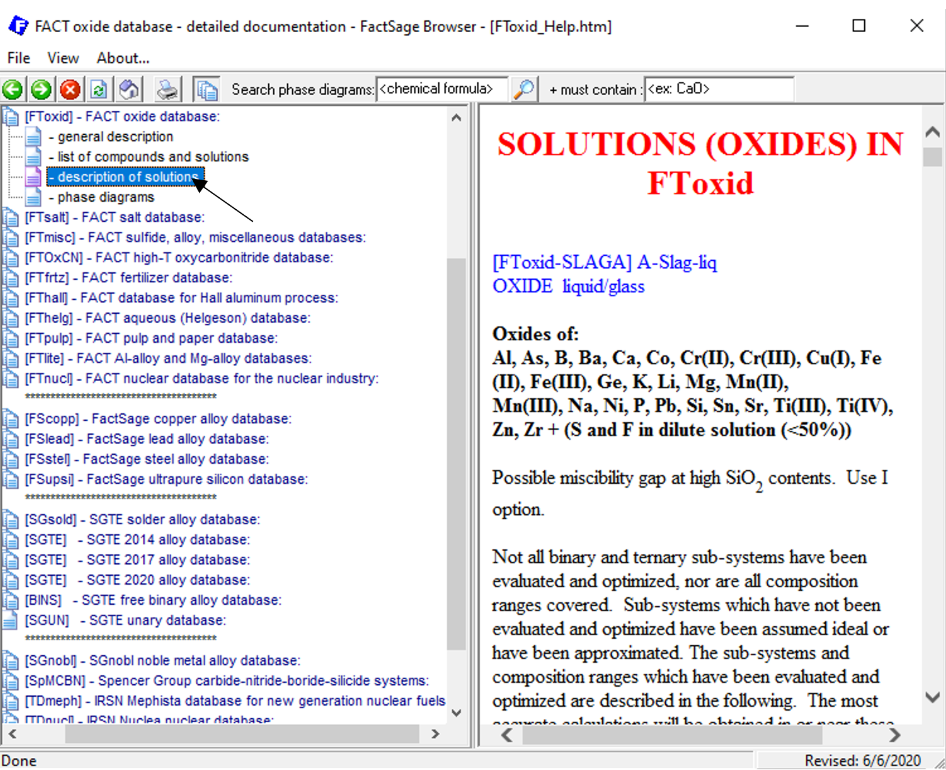Viewport: 946px width, 770px height.
Task: Click the chemical formula search field
Action: point(442,89)
